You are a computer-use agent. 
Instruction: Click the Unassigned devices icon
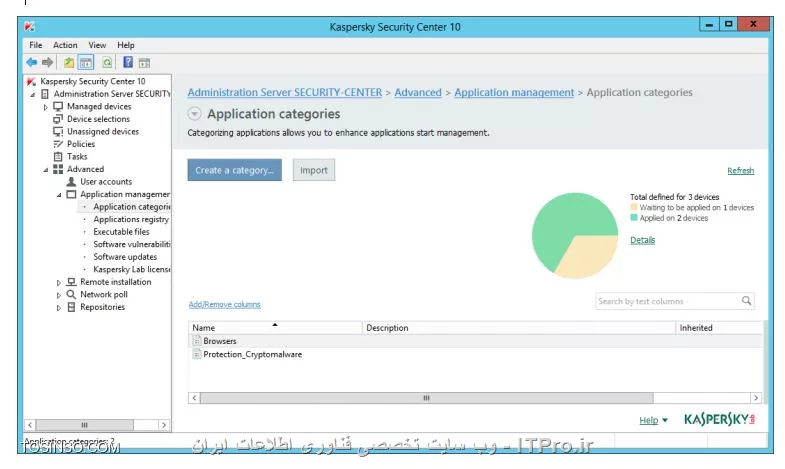click(x=58, y=131)
